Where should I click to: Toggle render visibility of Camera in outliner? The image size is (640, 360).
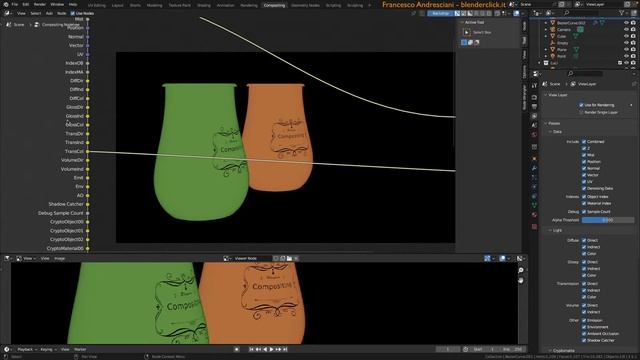[633, 29]
